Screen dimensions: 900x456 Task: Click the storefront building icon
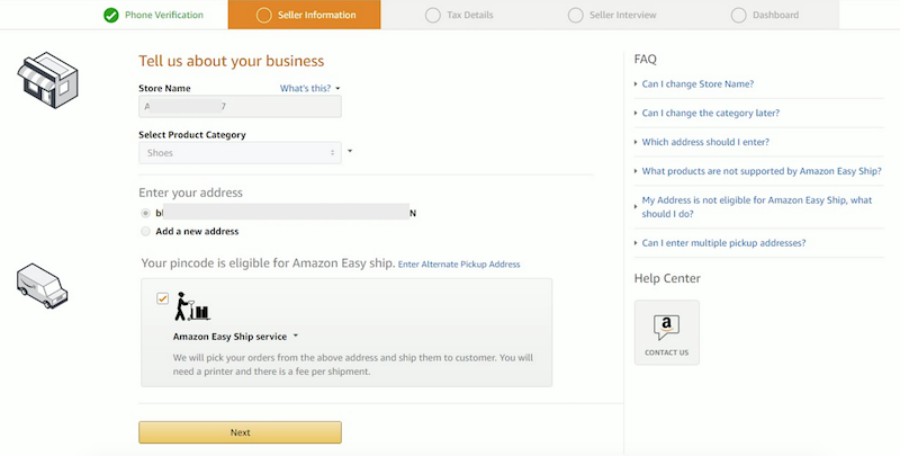48,80
